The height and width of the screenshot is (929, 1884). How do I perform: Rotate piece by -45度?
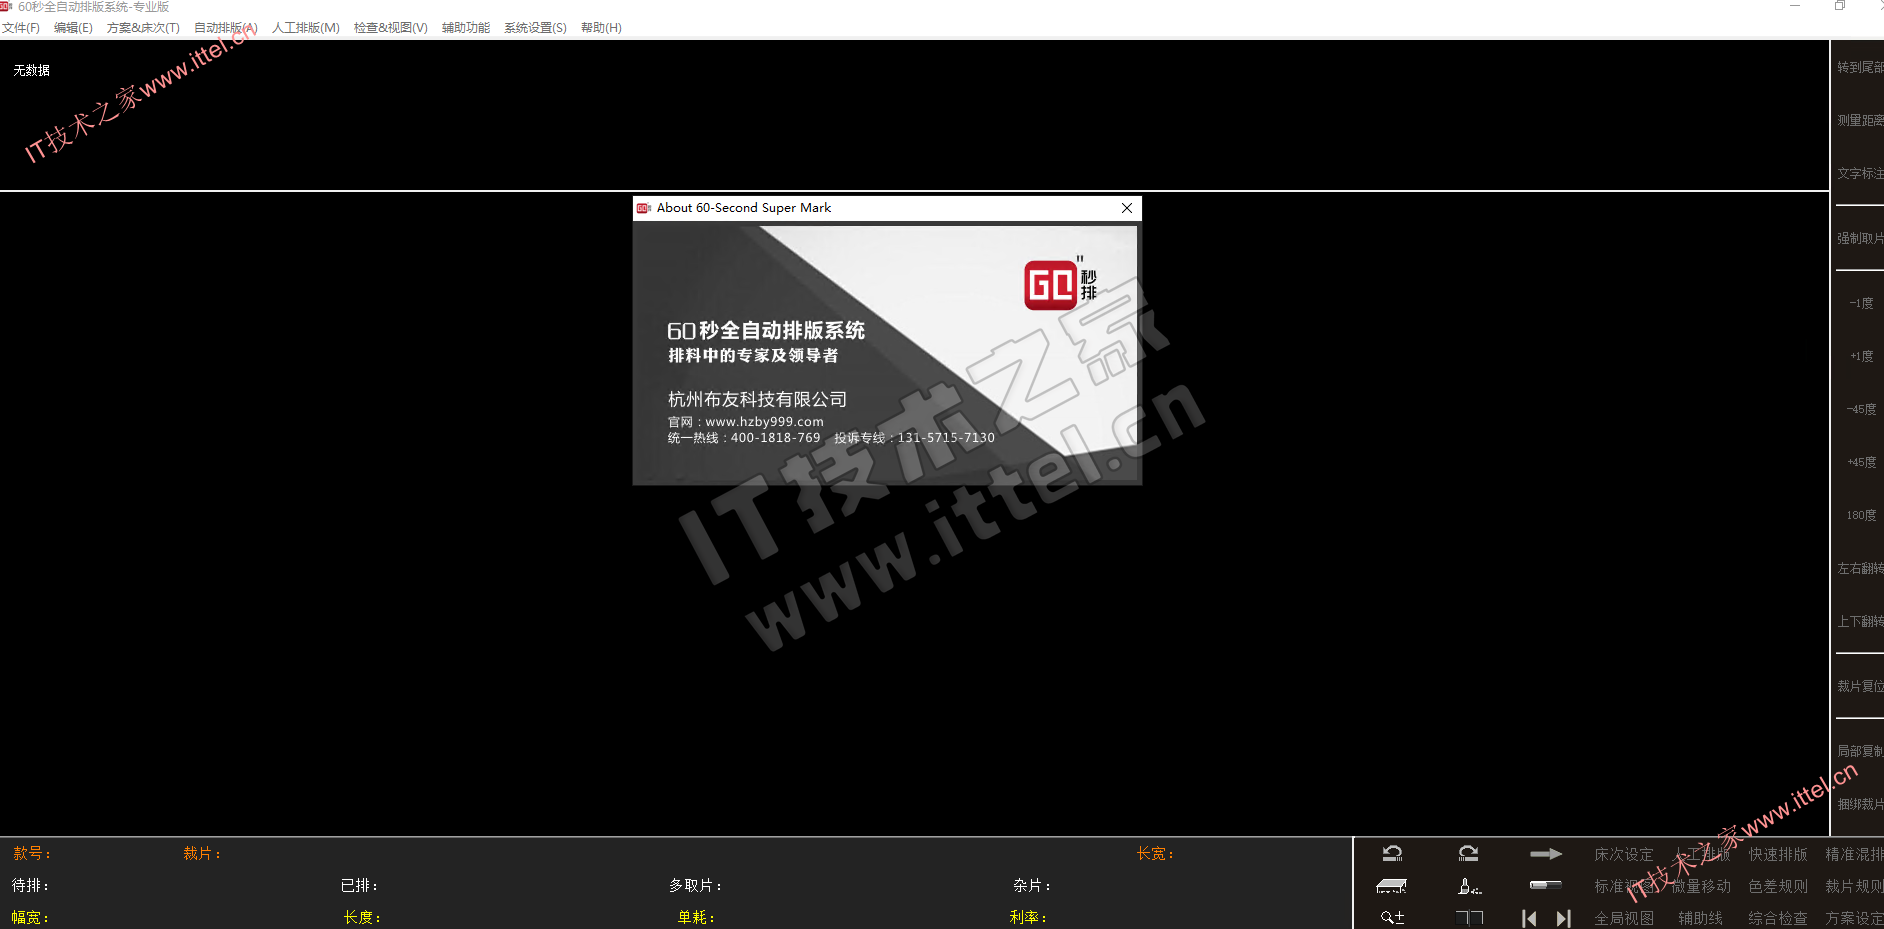pos(1861,409)
